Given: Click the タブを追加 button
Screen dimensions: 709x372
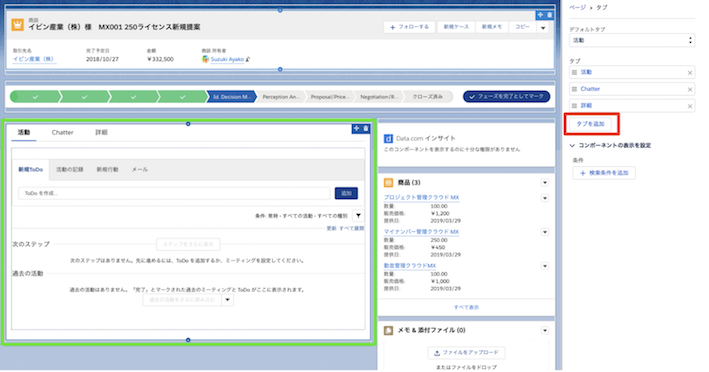Looking at the screenshot, I should [x=591, y=124].
